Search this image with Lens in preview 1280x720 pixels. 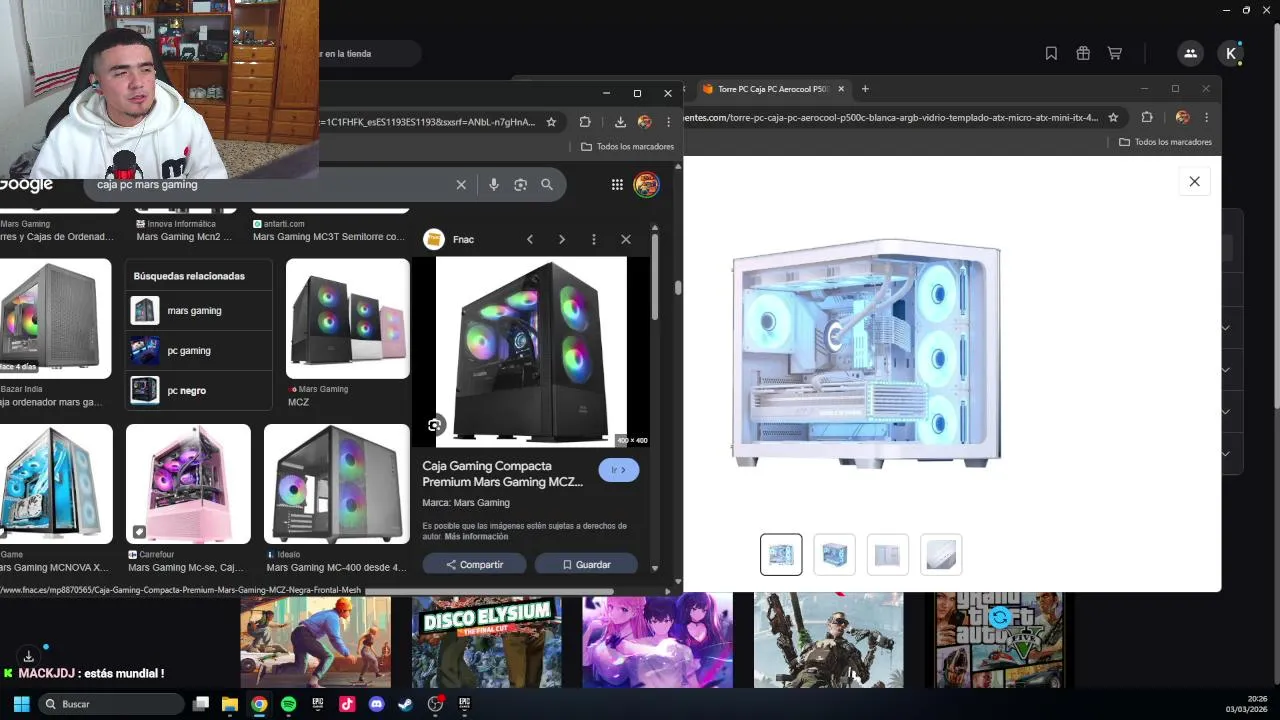click(434, 425)
